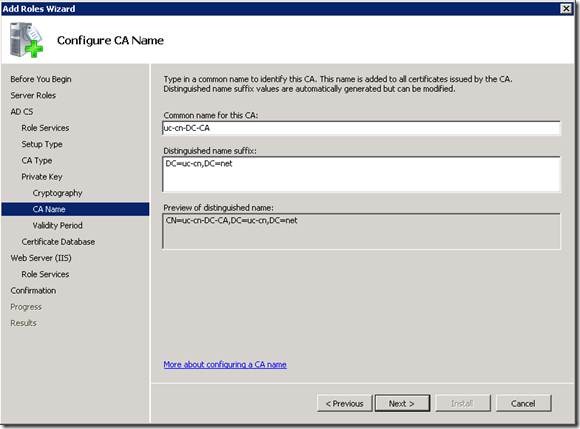Open Role Services under Web Server (IIS)

[x=45, y=274]
